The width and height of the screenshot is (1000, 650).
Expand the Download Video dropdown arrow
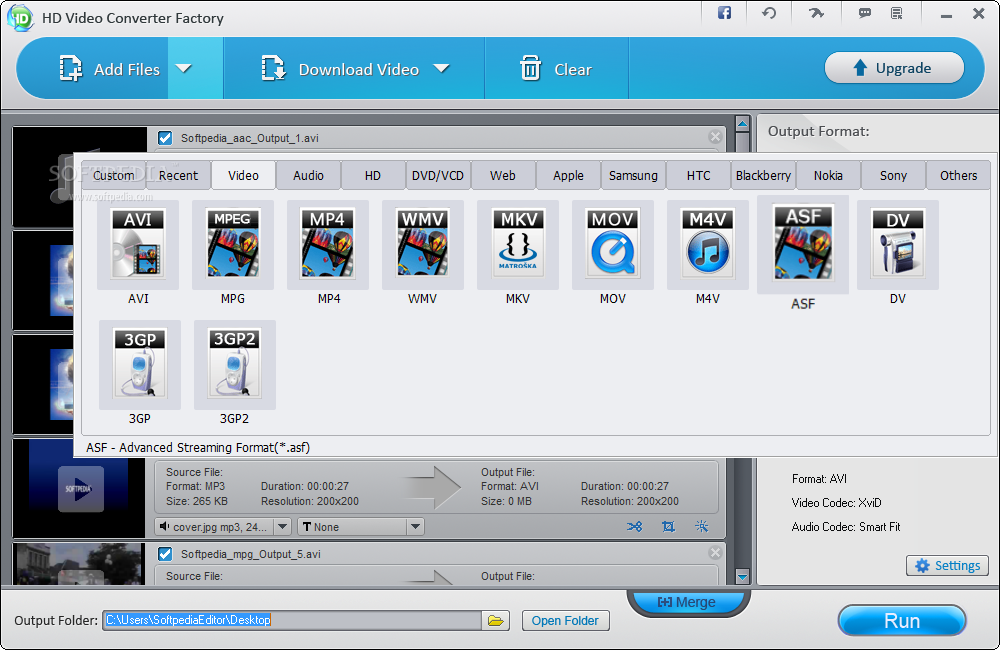pos(441,68)
